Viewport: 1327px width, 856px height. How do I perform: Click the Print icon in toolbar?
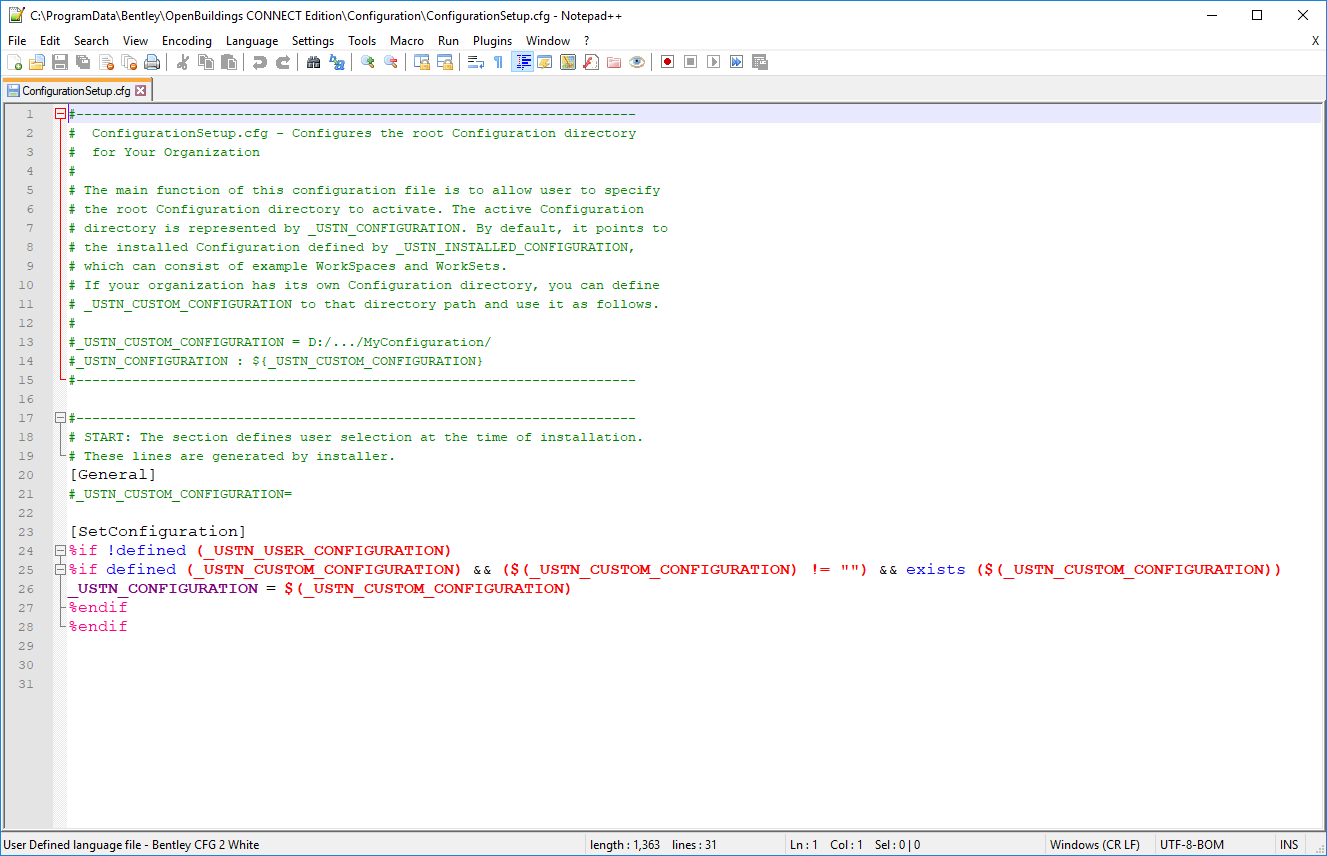point(152,62)
